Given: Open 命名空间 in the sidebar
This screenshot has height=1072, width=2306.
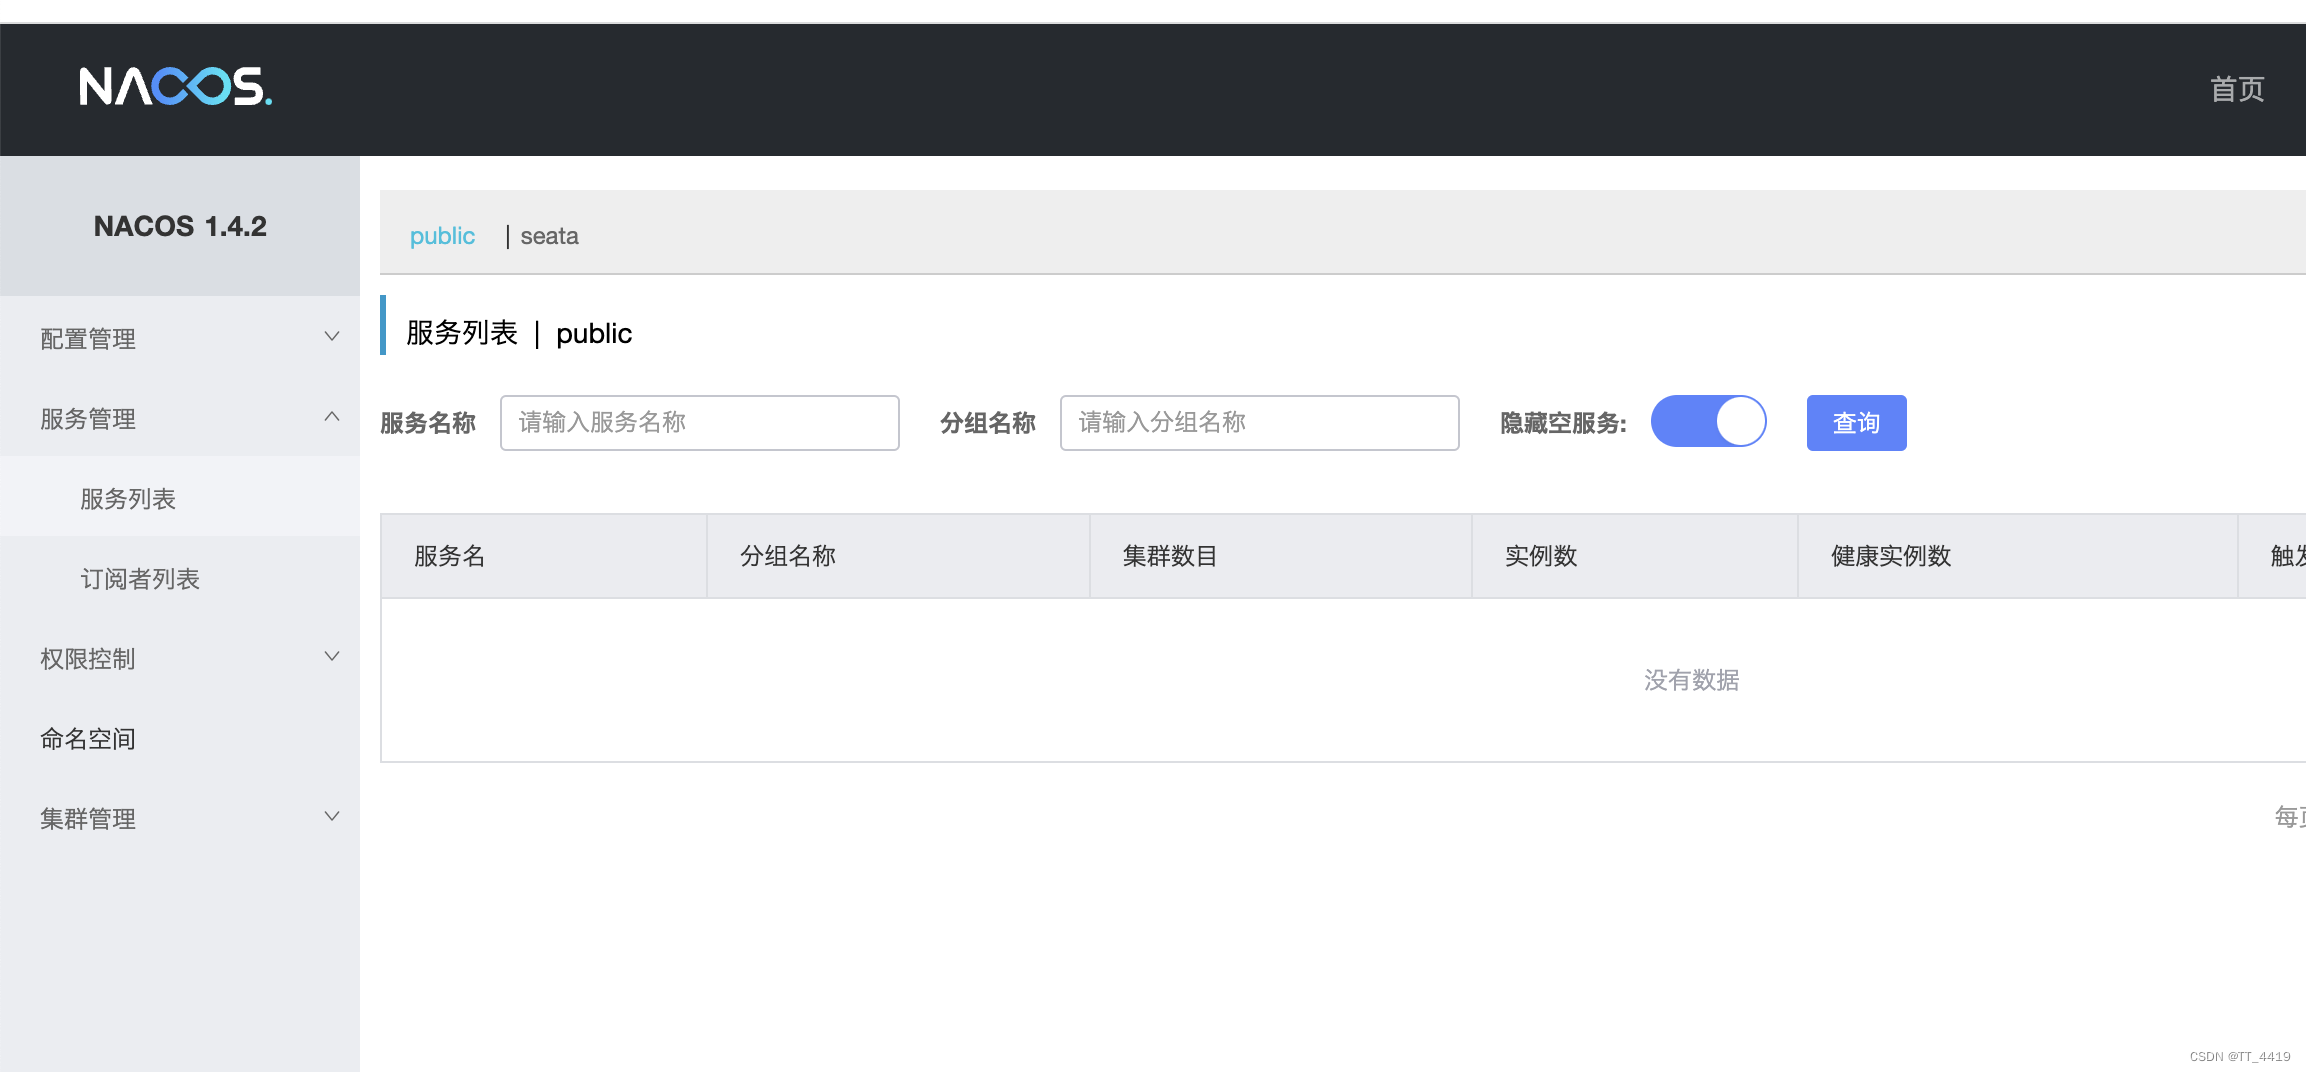Looking at the screenshot, I should pyautogui.click(x=180, y=738).
